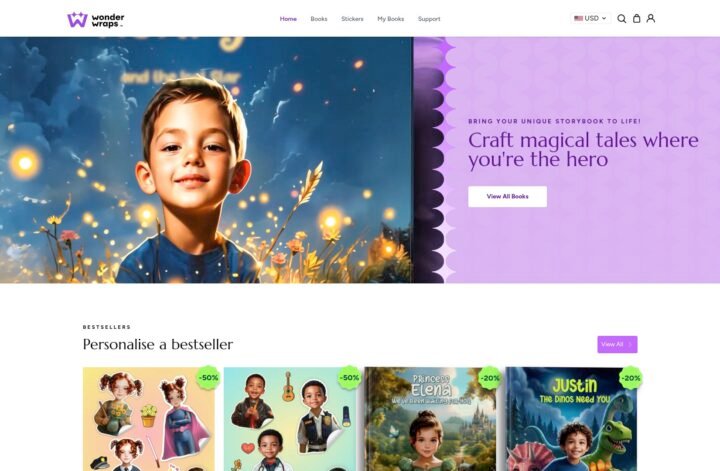This screenshot has height=471, width=720.
Task: Open the Stickers menu item
Action: [x=352, y=19]
